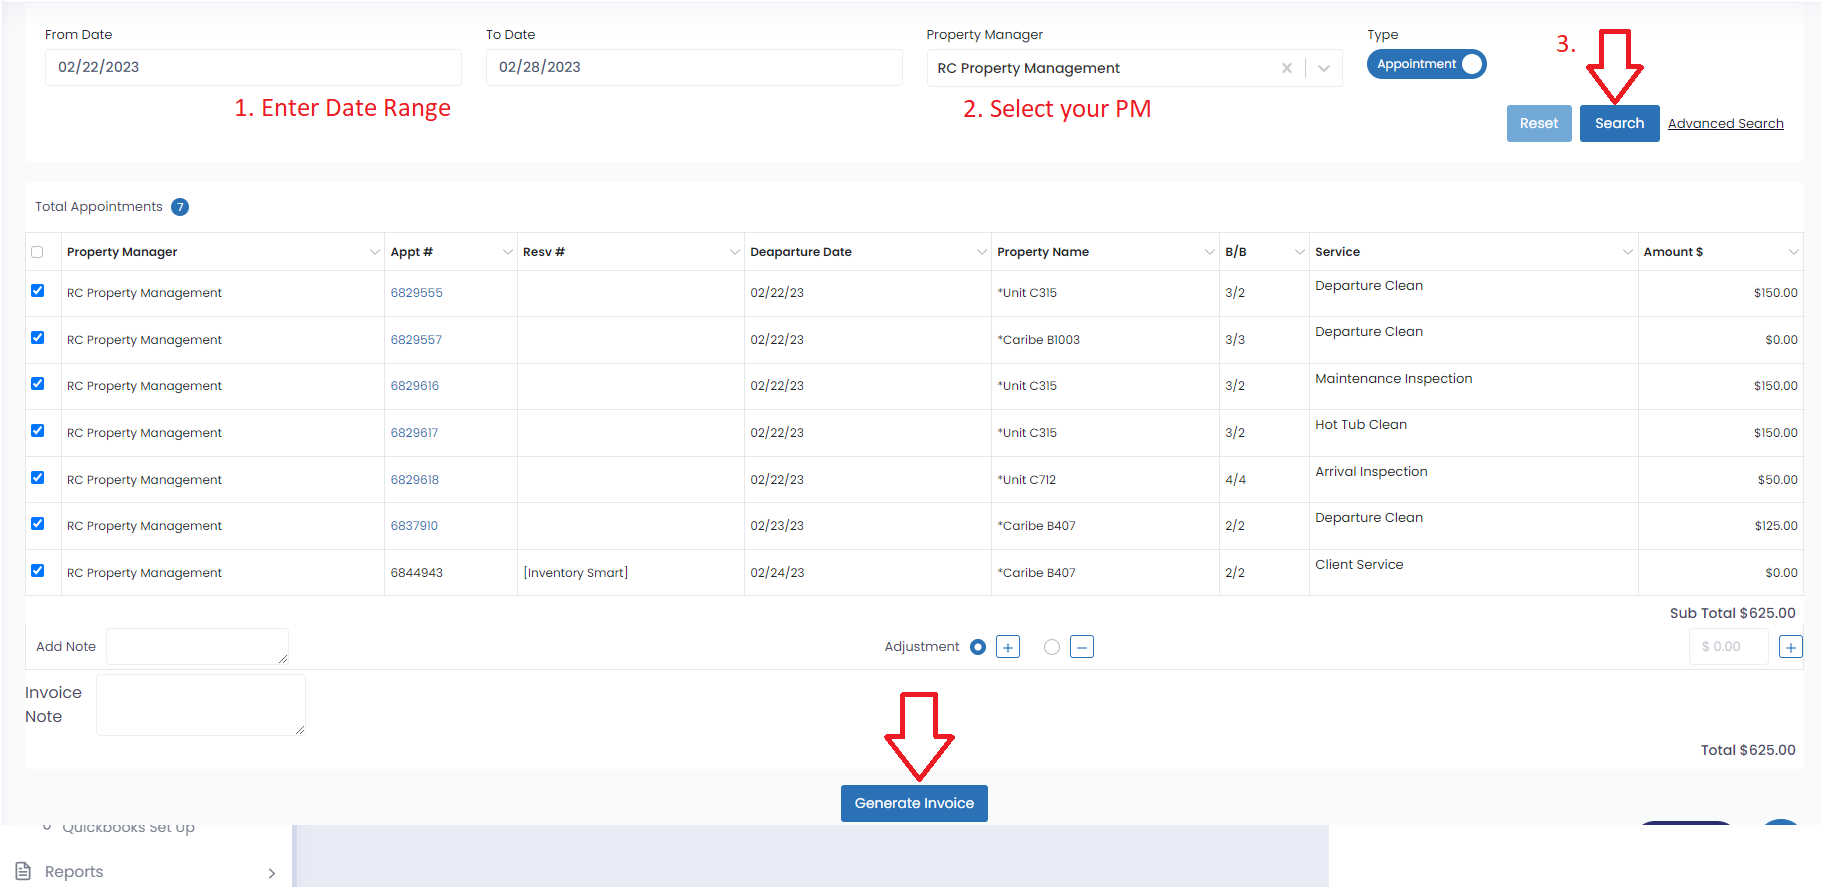Click the Sub Total $625.00 text
The image size is (1821, 887).
tap(1732, 613)
